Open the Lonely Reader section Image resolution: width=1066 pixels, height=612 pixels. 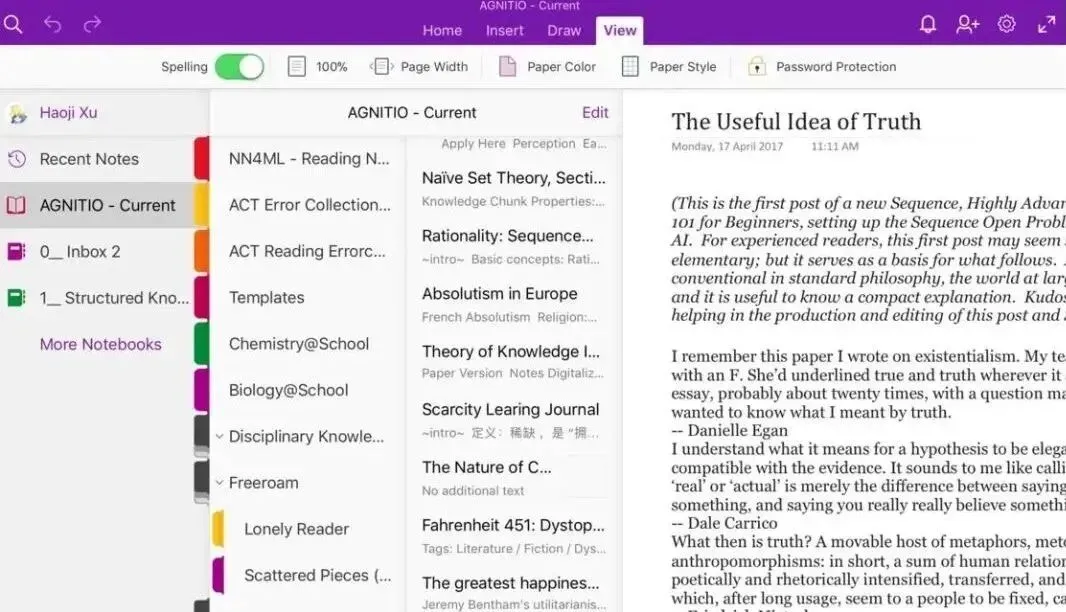[296, 529]
